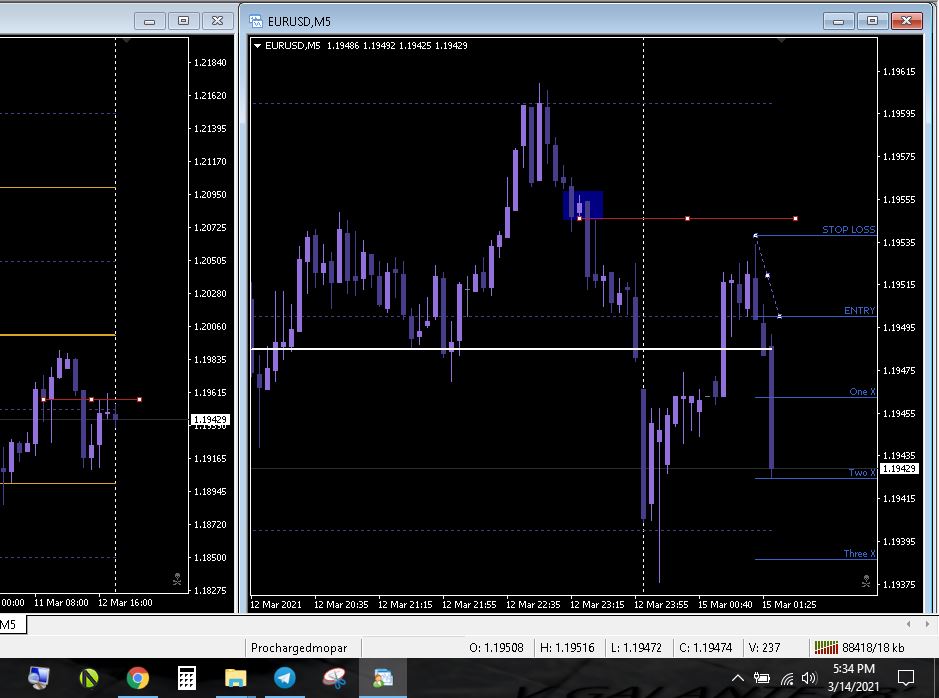
Task: Open the volume speaker icon in the tray
Action: (809, 678)
